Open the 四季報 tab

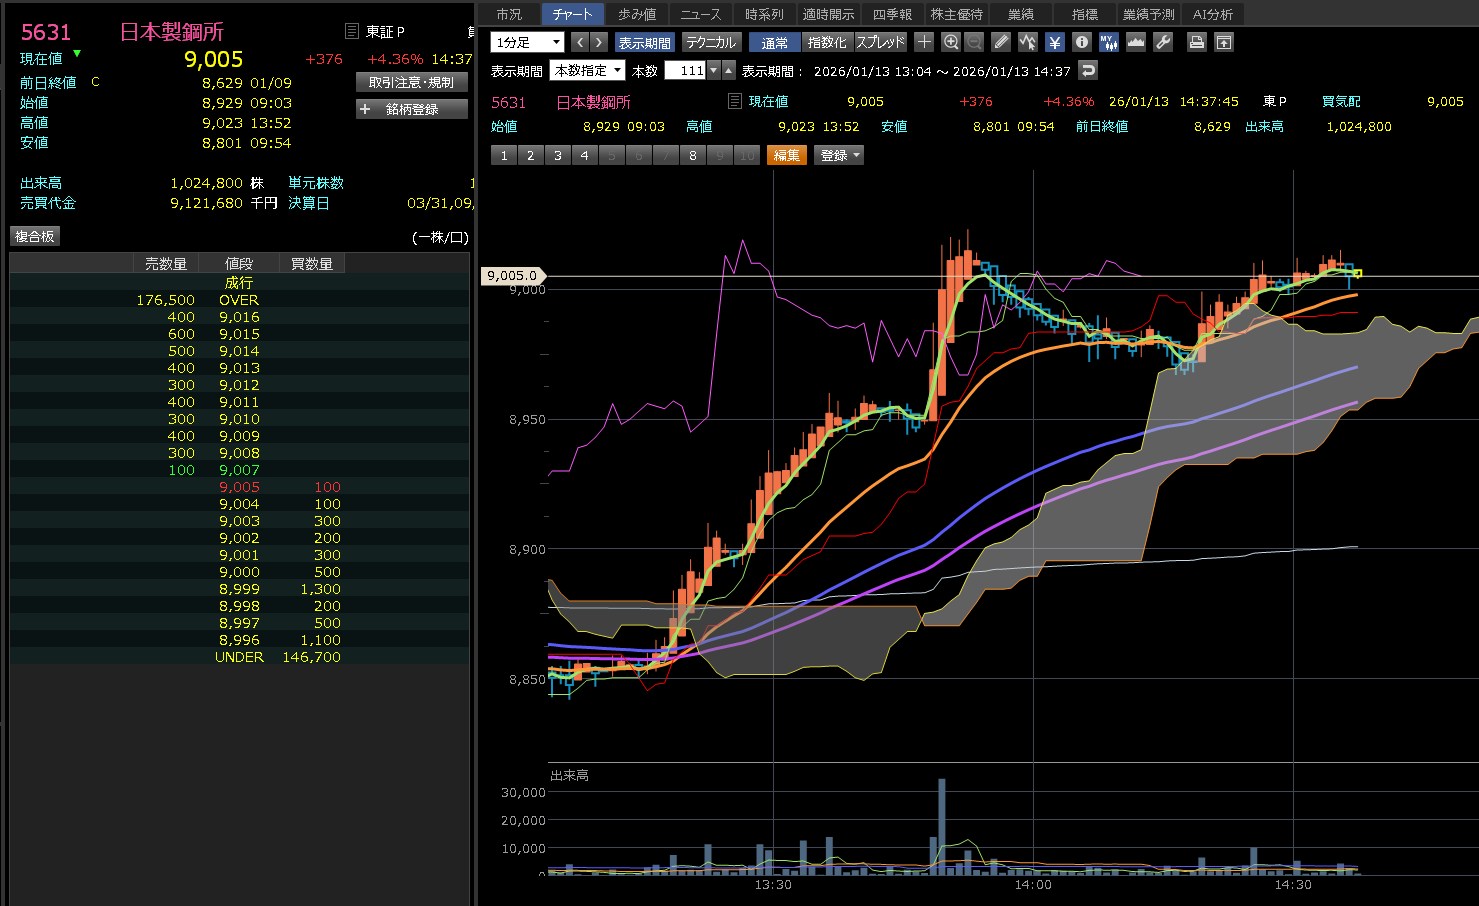pyautogui.click(x=892, y=14)
